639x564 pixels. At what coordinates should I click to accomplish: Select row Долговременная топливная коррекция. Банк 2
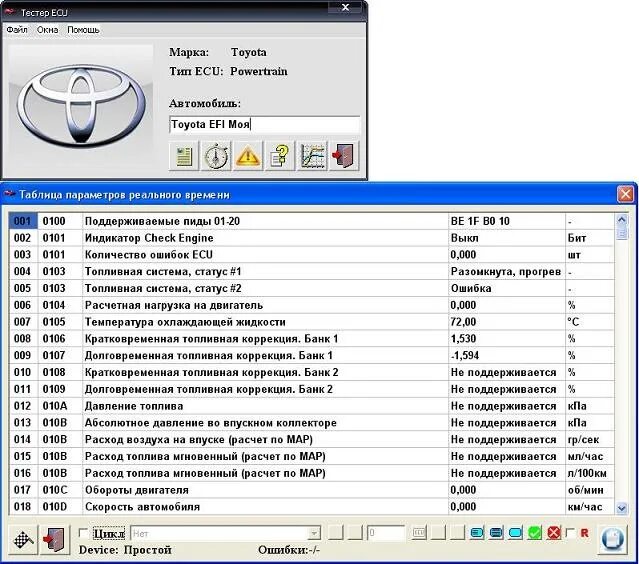point(311,389)
